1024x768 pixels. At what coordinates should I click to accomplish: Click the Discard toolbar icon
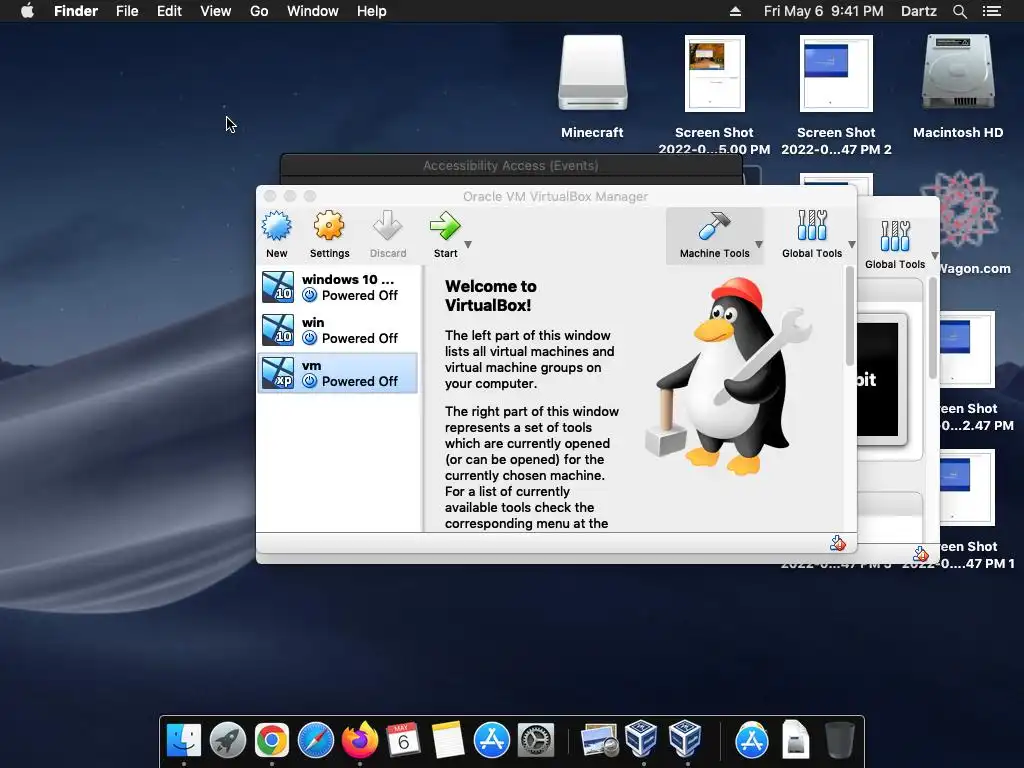tap(387, 234)
